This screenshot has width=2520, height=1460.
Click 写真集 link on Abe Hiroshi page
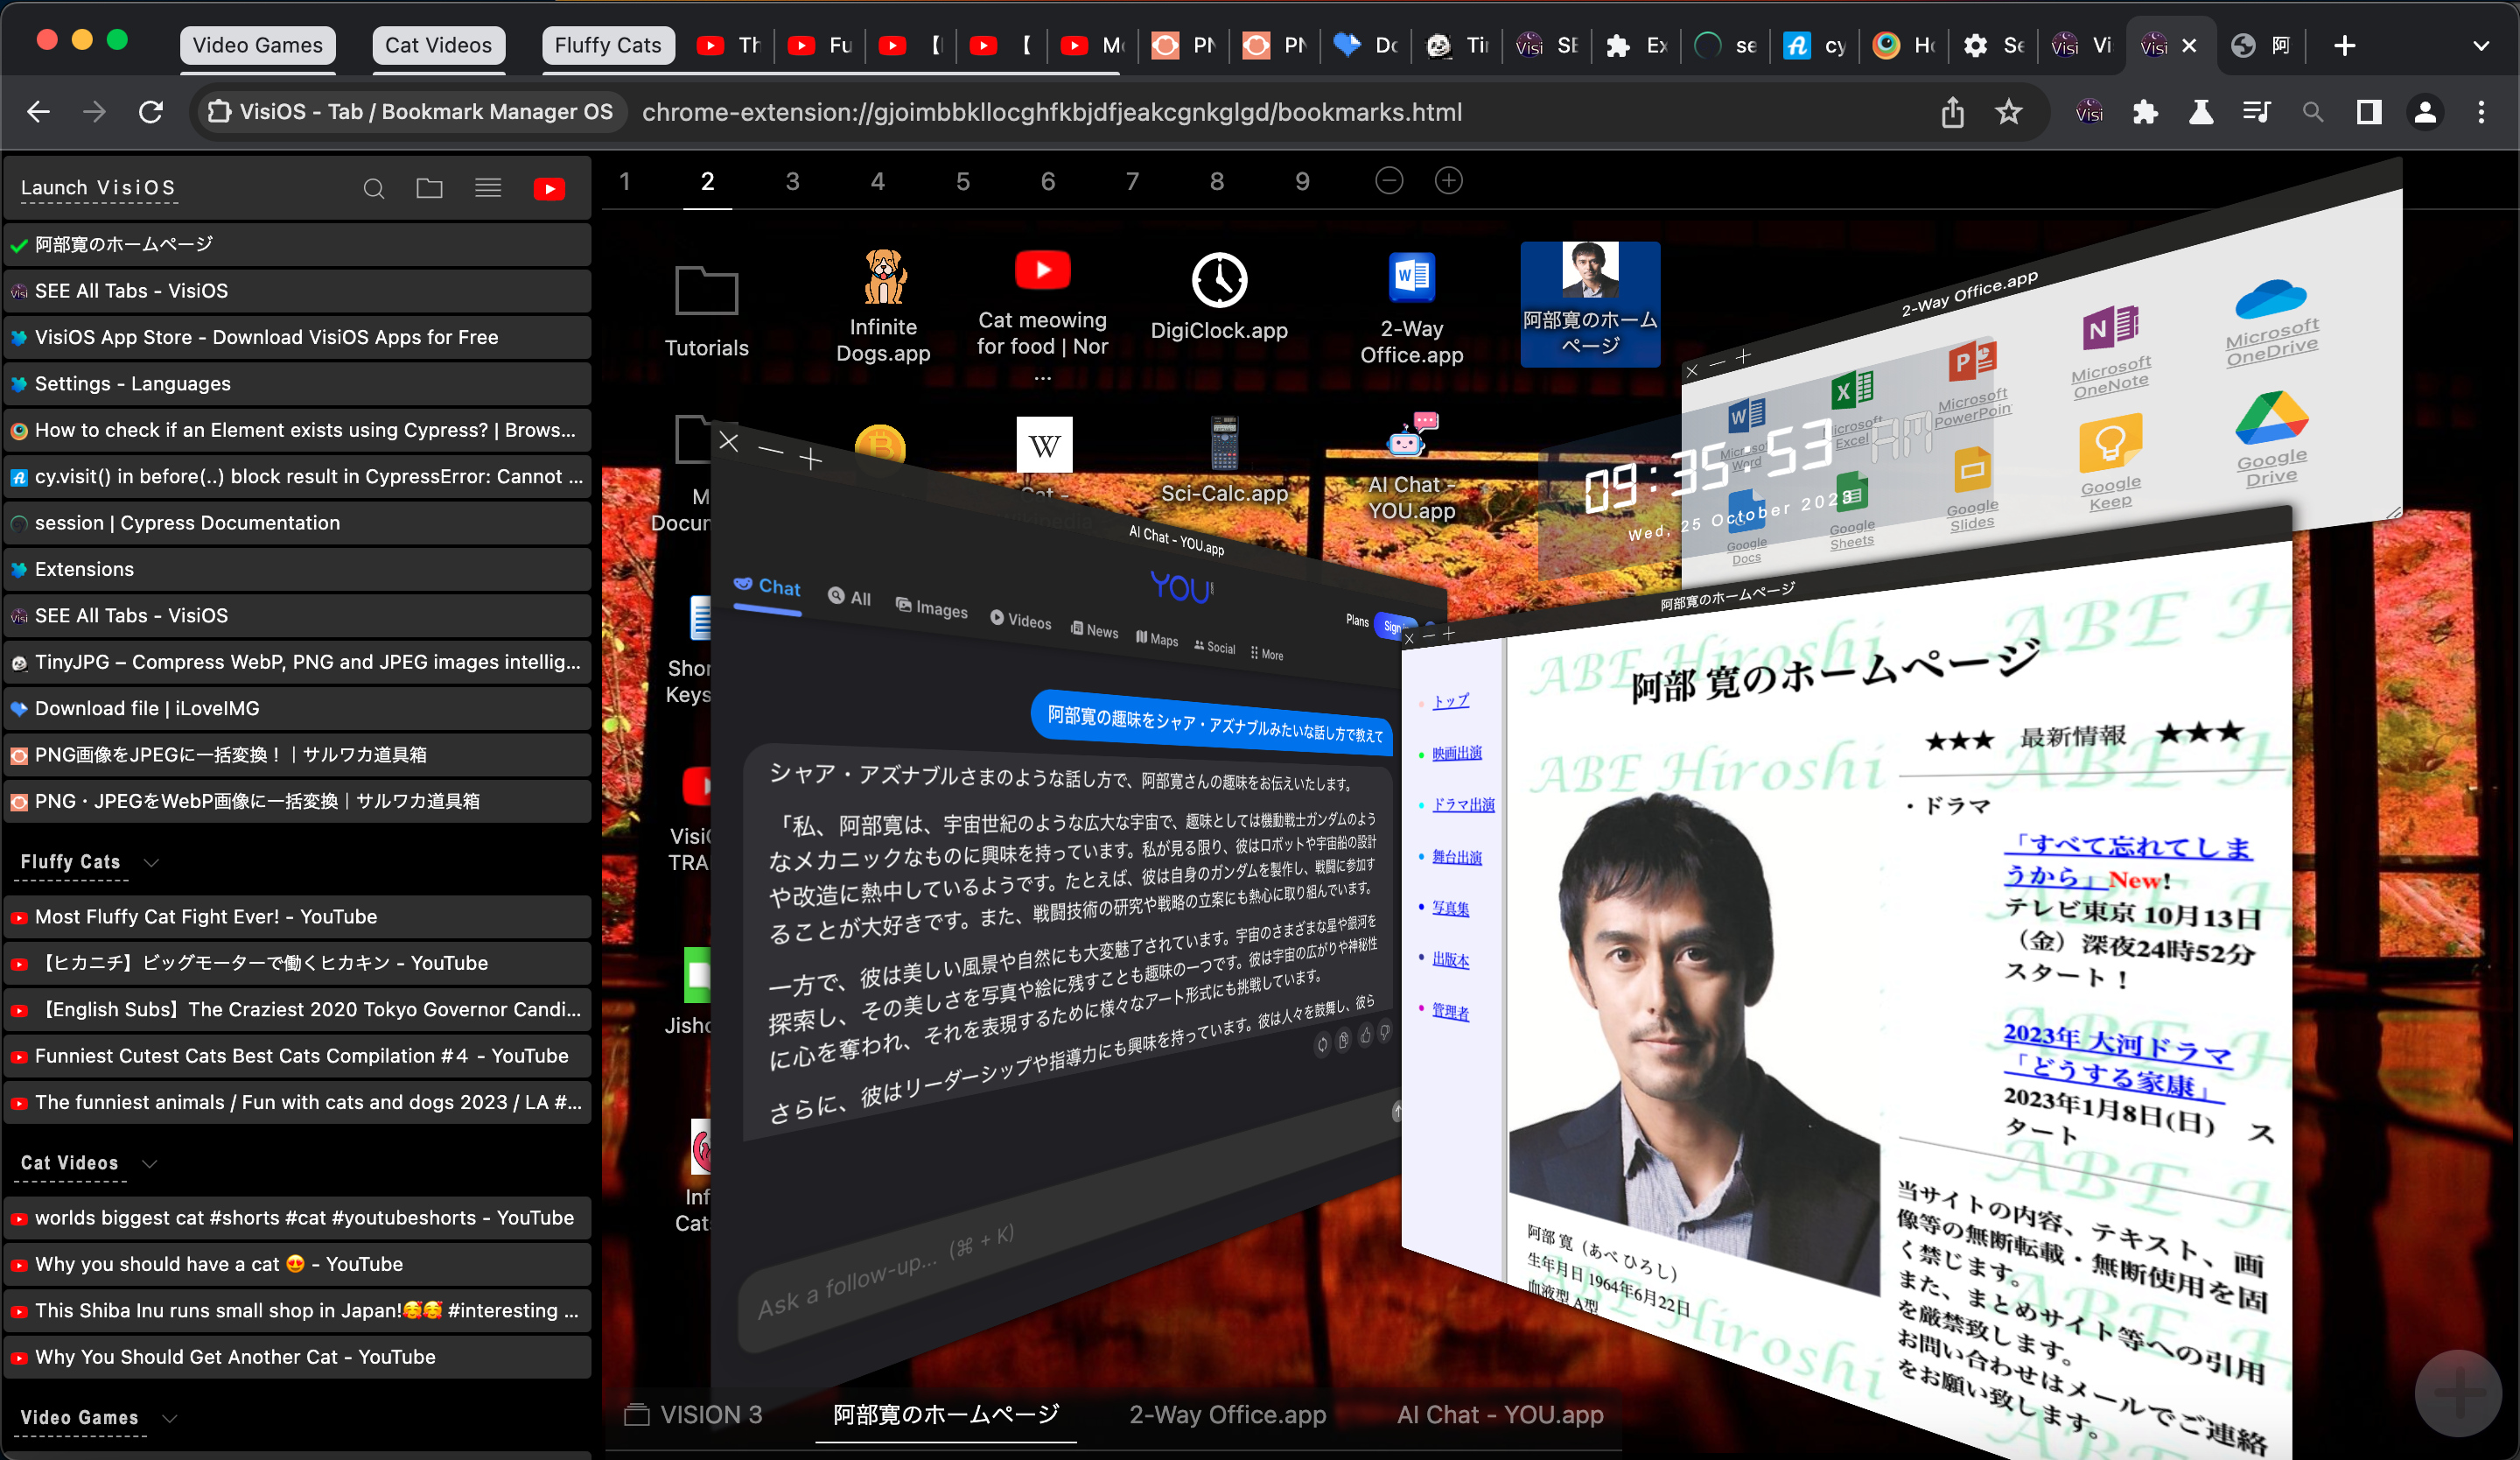[x=1450, y=908]
